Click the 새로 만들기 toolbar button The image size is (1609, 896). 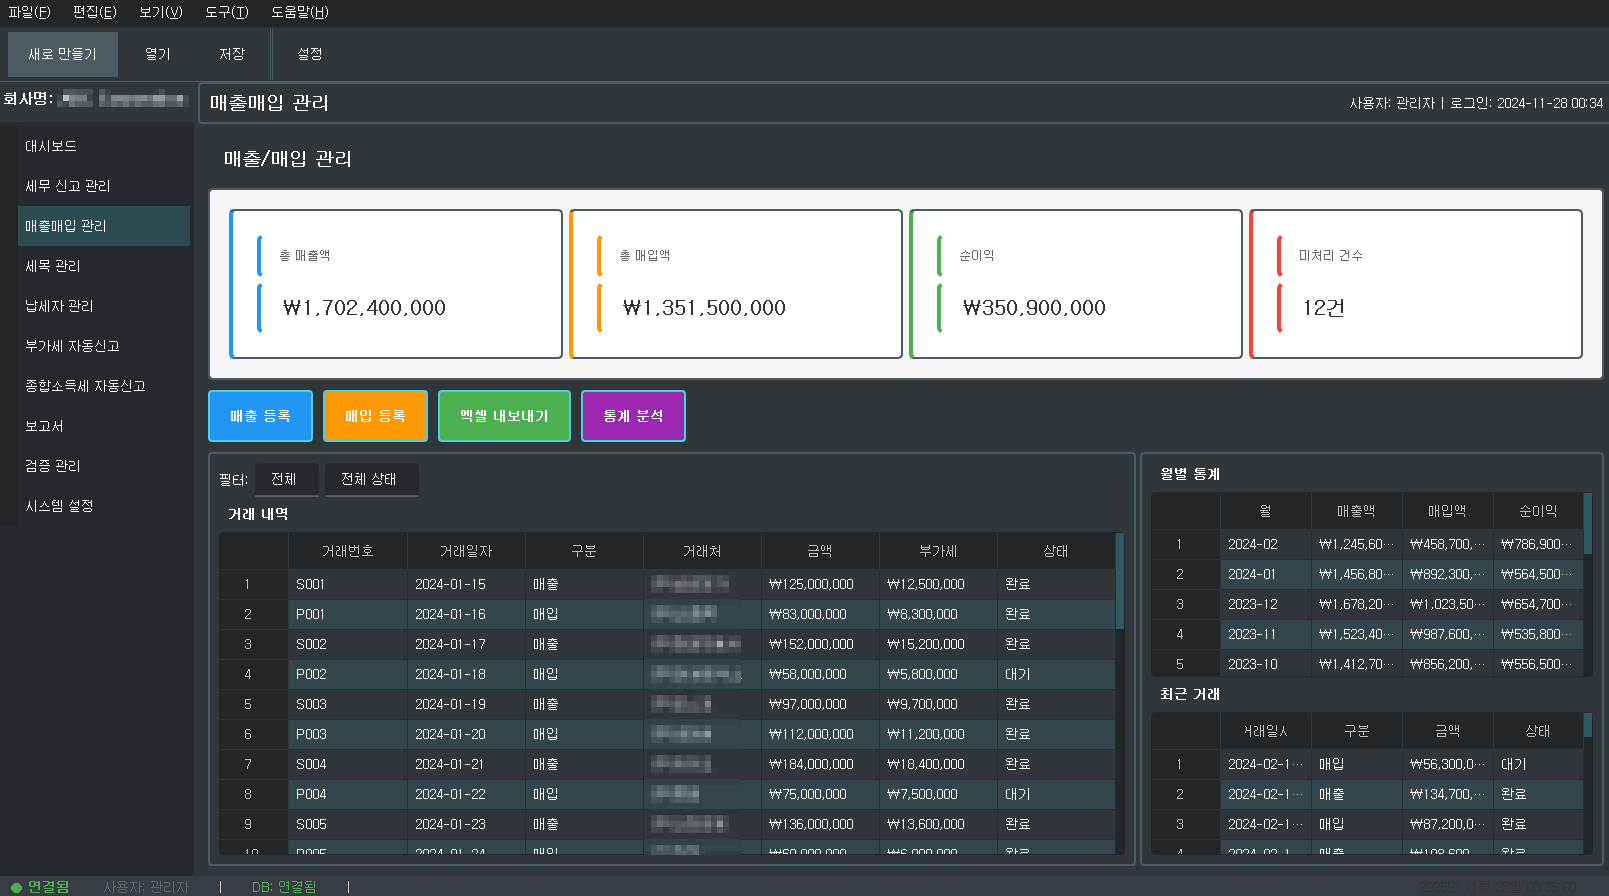tap(63, 54)
